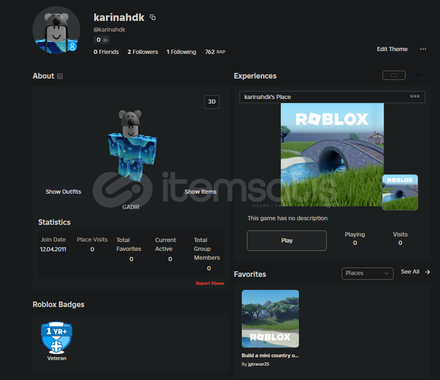Copy username icon next to karinahdk
The width and height of the screenshot is (440, 380).
(153, 17)
